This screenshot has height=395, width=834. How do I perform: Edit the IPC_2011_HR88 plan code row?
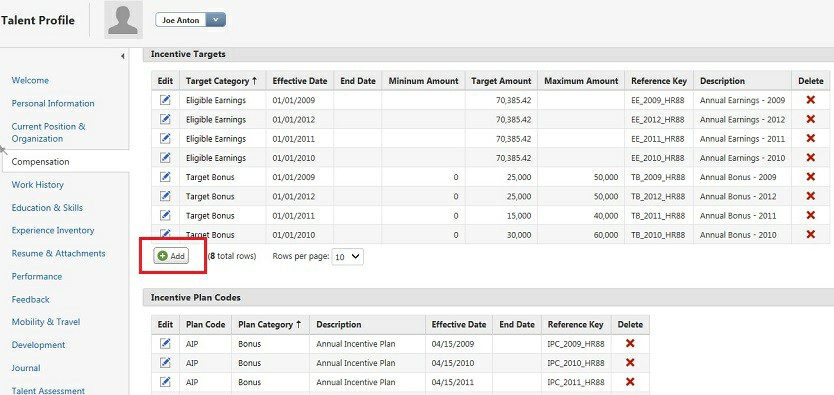pos(165,382)
